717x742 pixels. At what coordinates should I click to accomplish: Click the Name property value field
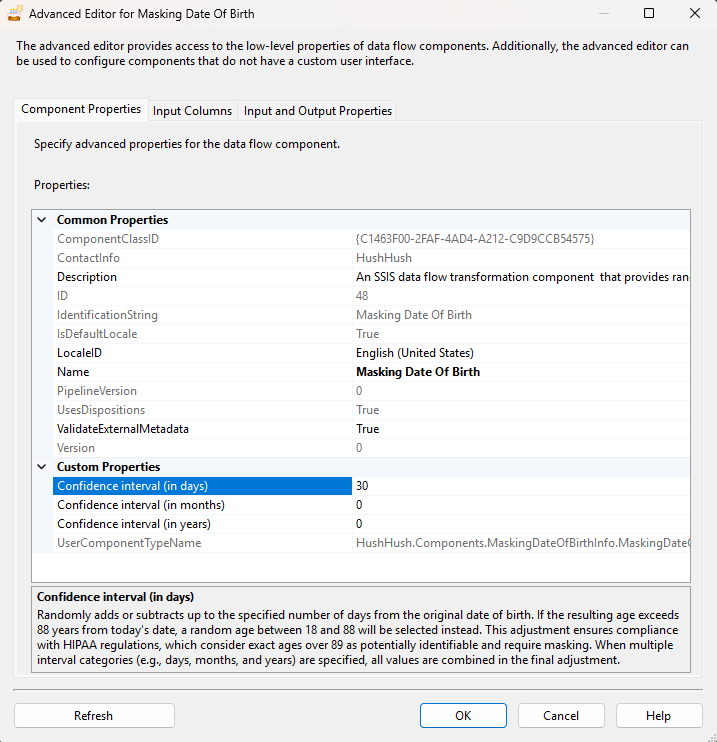(x=520, y=372)
